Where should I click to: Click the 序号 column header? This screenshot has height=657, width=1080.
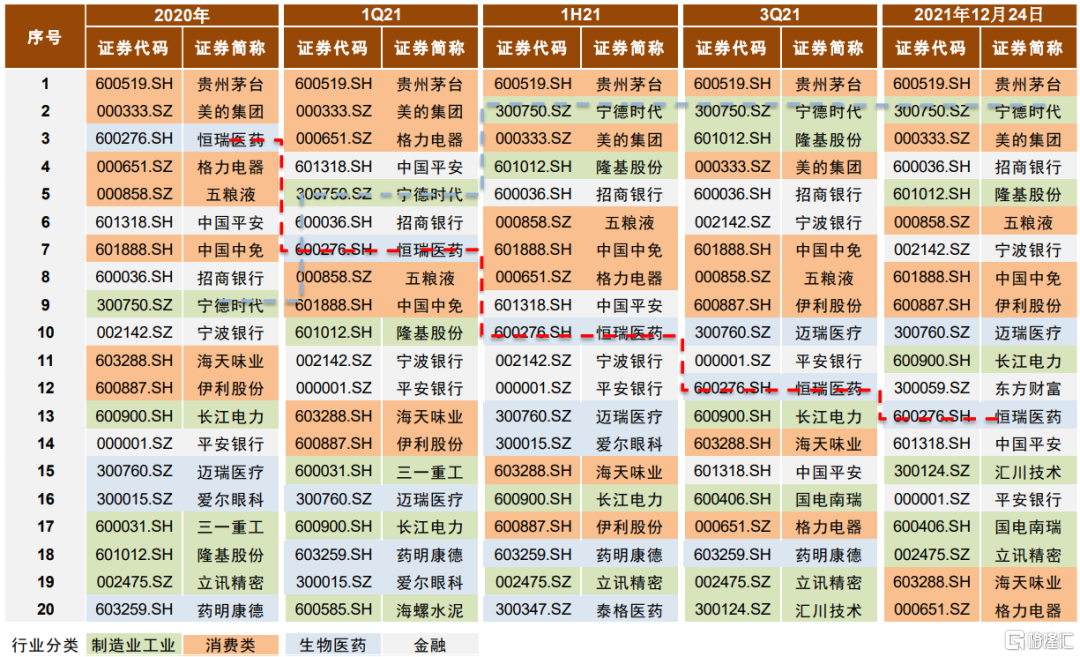point(45,37)
